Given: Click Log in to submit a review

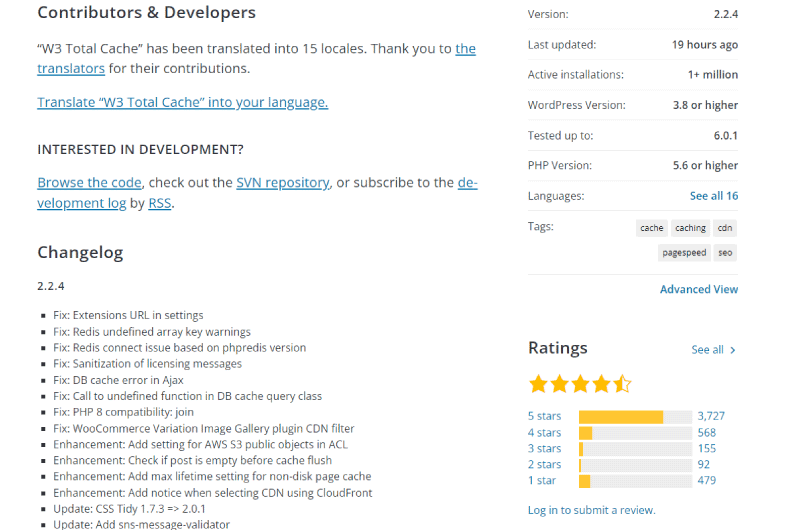Looking at the screenshot, I should click(x=592, y=510).
